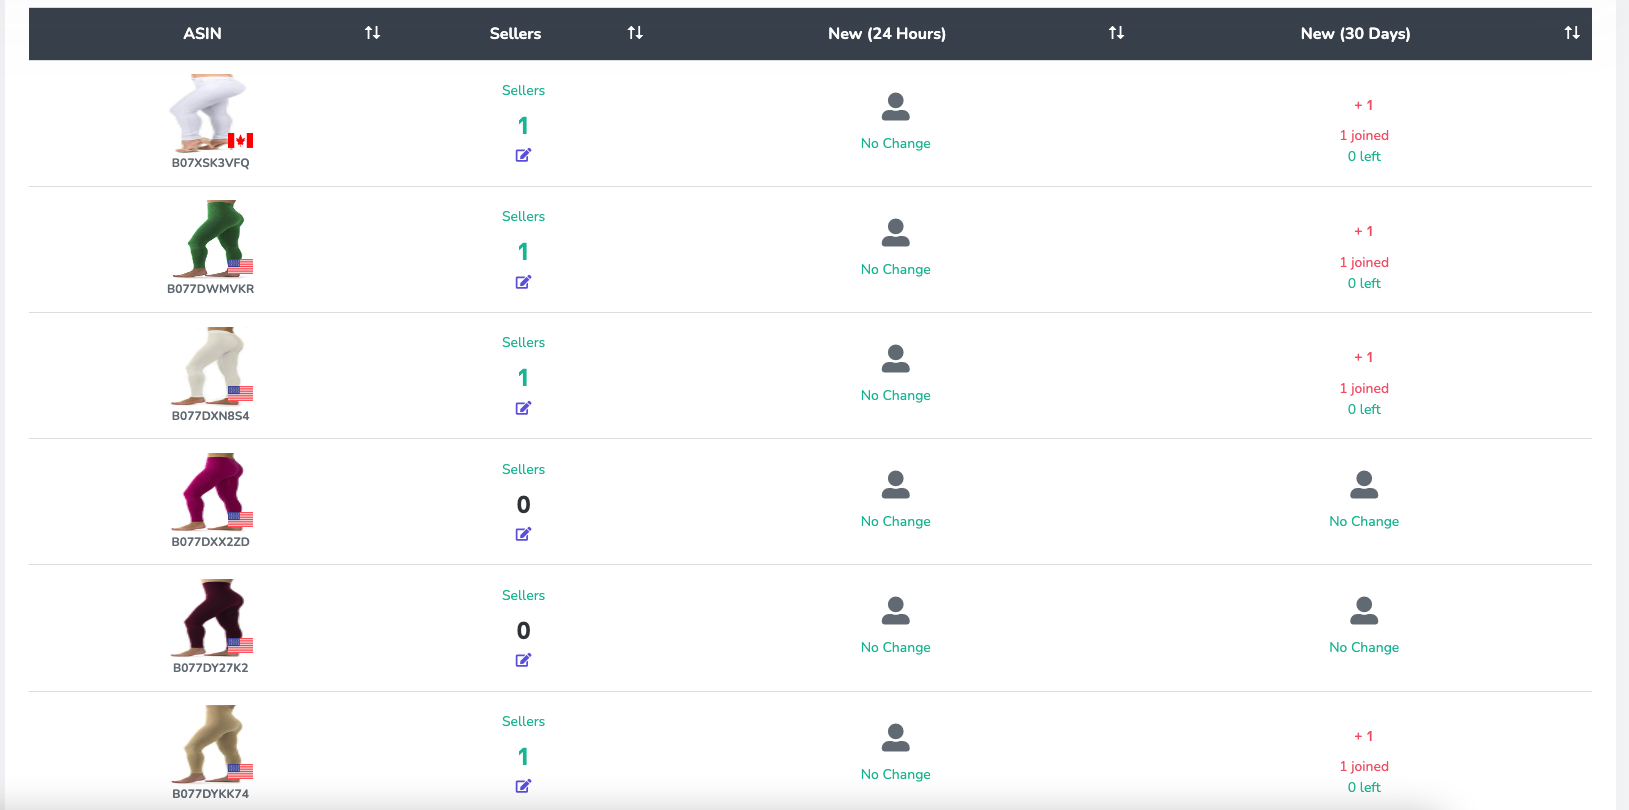Click 30-day person icon in B077DXX2ZD row

[1363, 485]
